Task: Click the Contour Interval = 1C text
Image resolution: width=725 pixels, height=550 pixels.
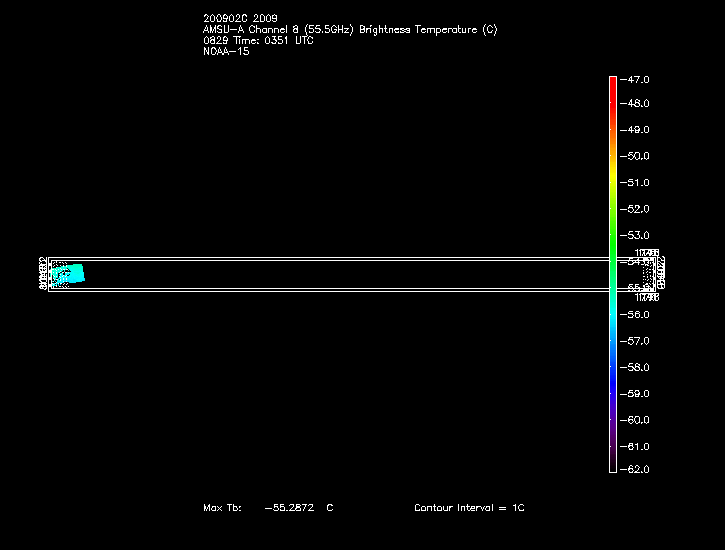Action: tap(469, 508)
